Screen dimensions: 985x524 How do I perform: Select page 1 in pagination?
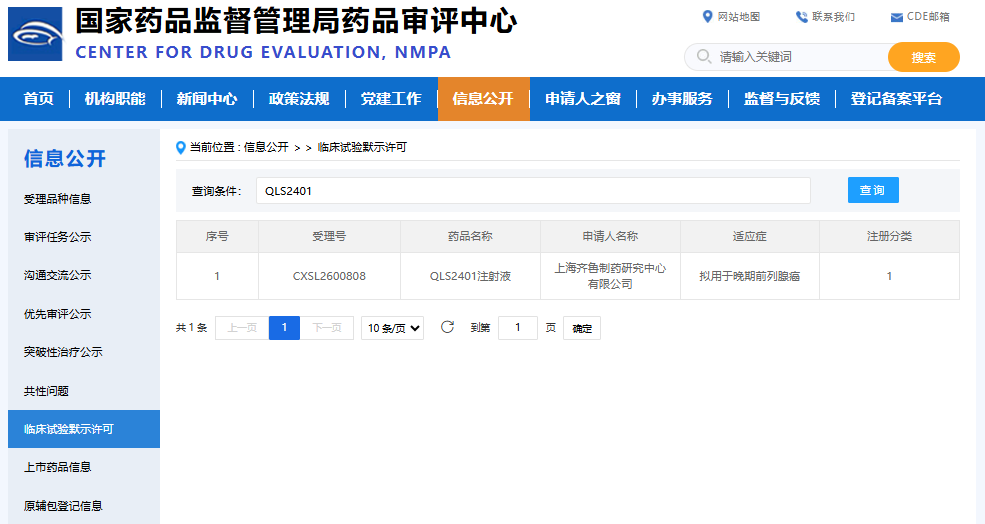coord(284,328)
